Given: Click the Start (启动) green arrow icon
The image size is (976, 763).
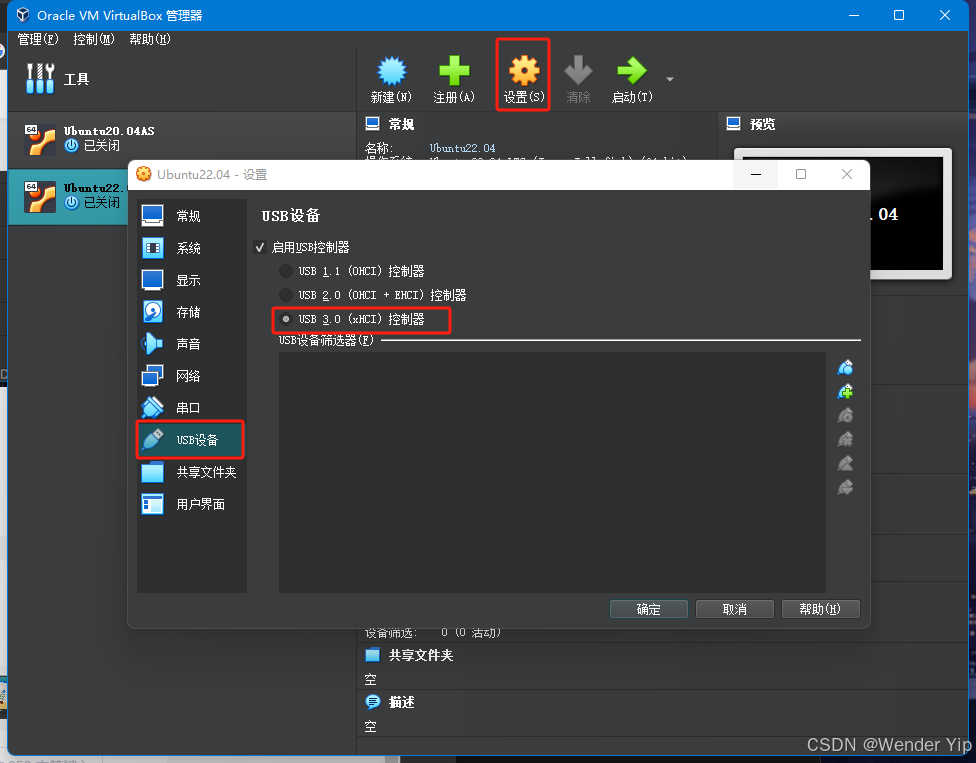Looking at the screenshot, I should click(632, 70).
